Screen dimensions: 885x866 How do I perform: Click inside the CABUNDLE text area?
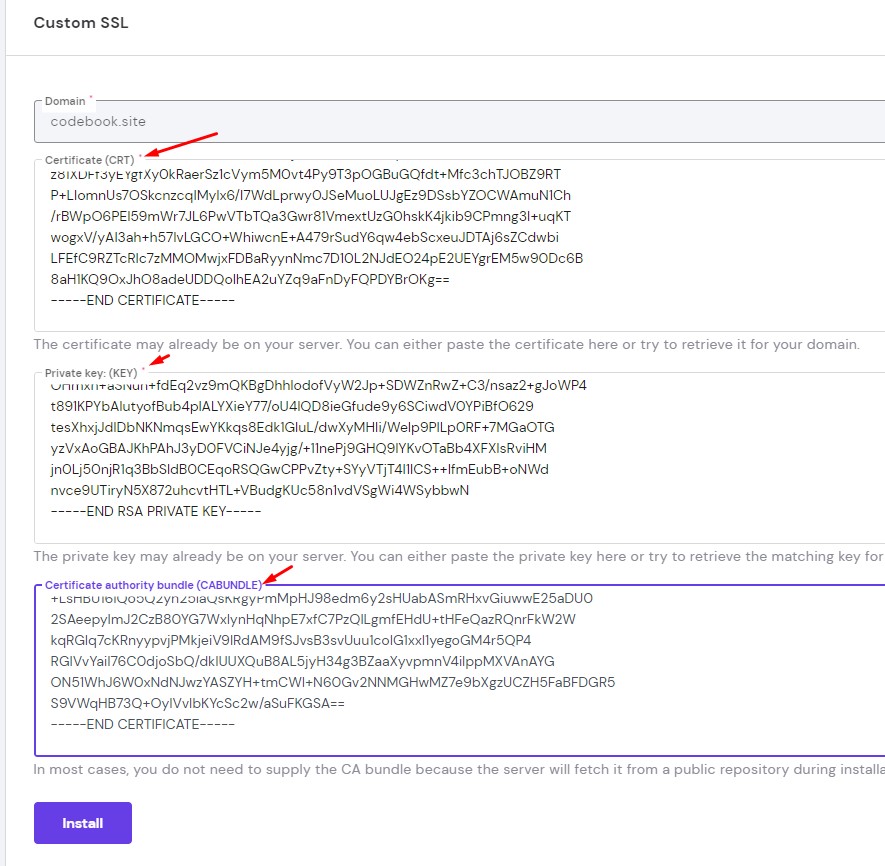tap(459, 671)
